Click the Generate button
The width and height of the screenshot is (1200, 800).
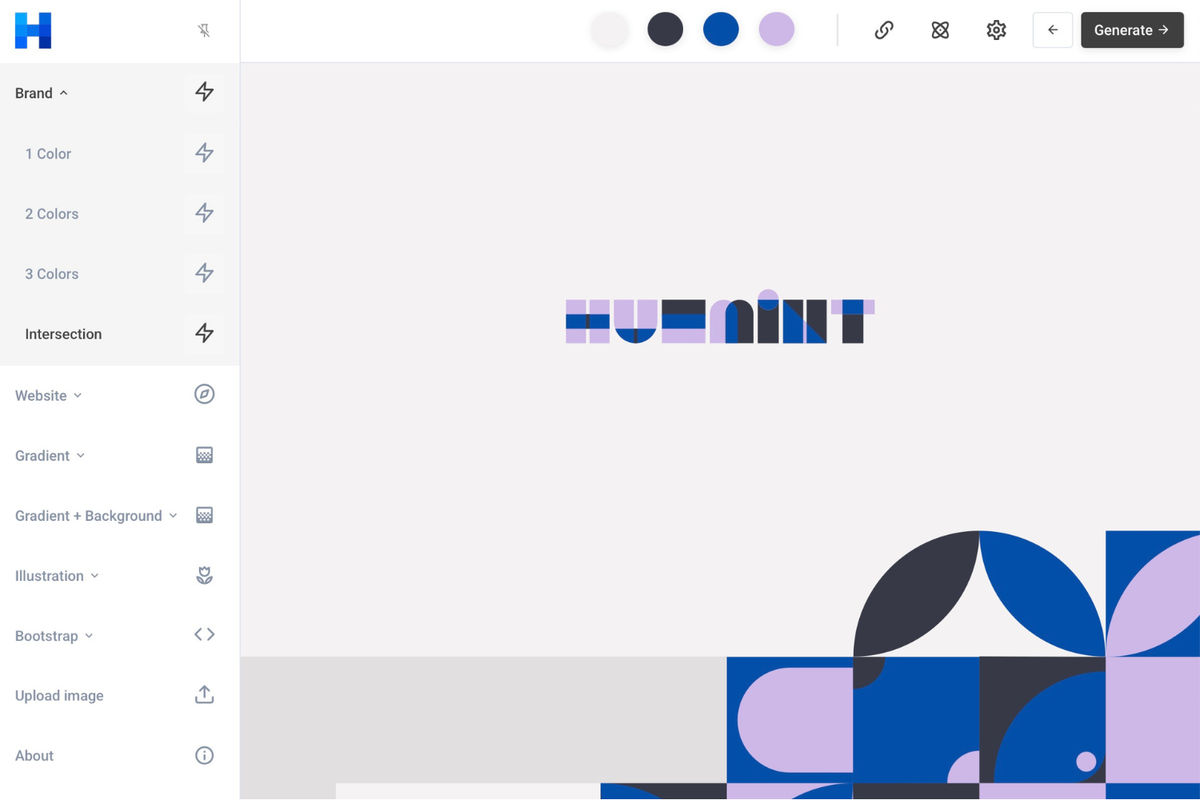pyautogui.click(x=1132, y=30)
